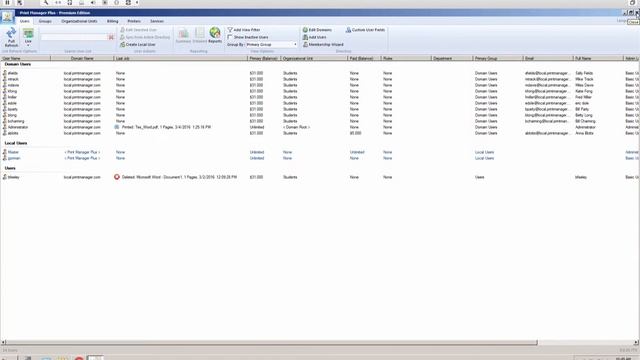Click the "Mike Track" full name cell
640x360 pixels.
(584, 79)
